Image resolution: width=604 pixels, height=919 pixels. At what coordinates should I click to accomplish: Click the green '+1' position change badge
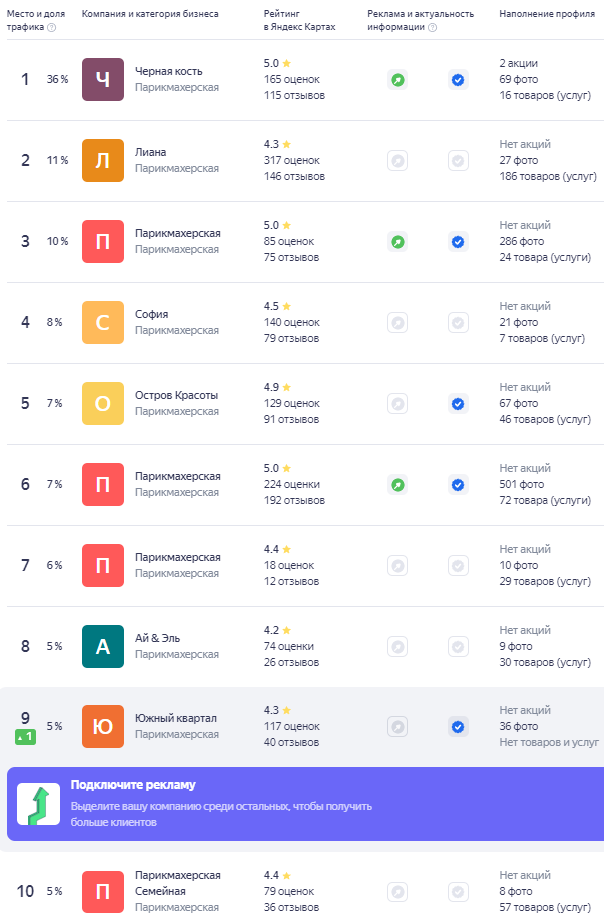[25, 737]
